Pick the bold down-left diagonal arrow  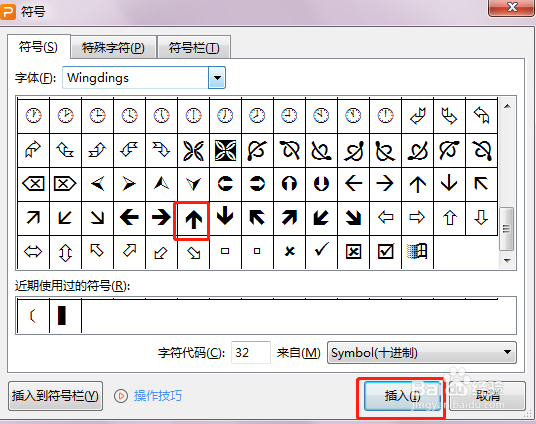(321, 218)
